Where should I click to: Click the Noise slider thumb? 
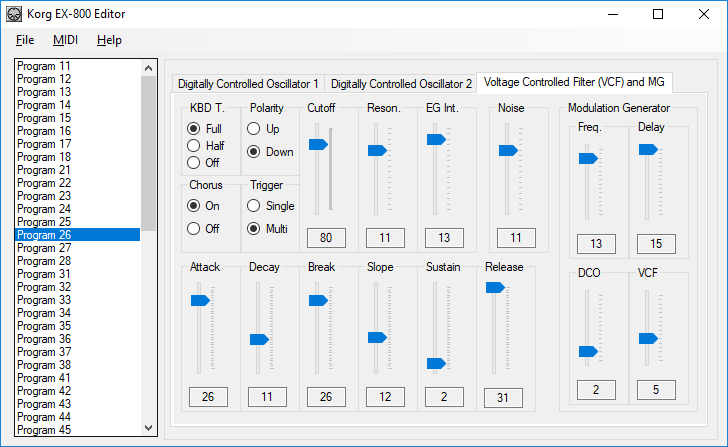508,150
